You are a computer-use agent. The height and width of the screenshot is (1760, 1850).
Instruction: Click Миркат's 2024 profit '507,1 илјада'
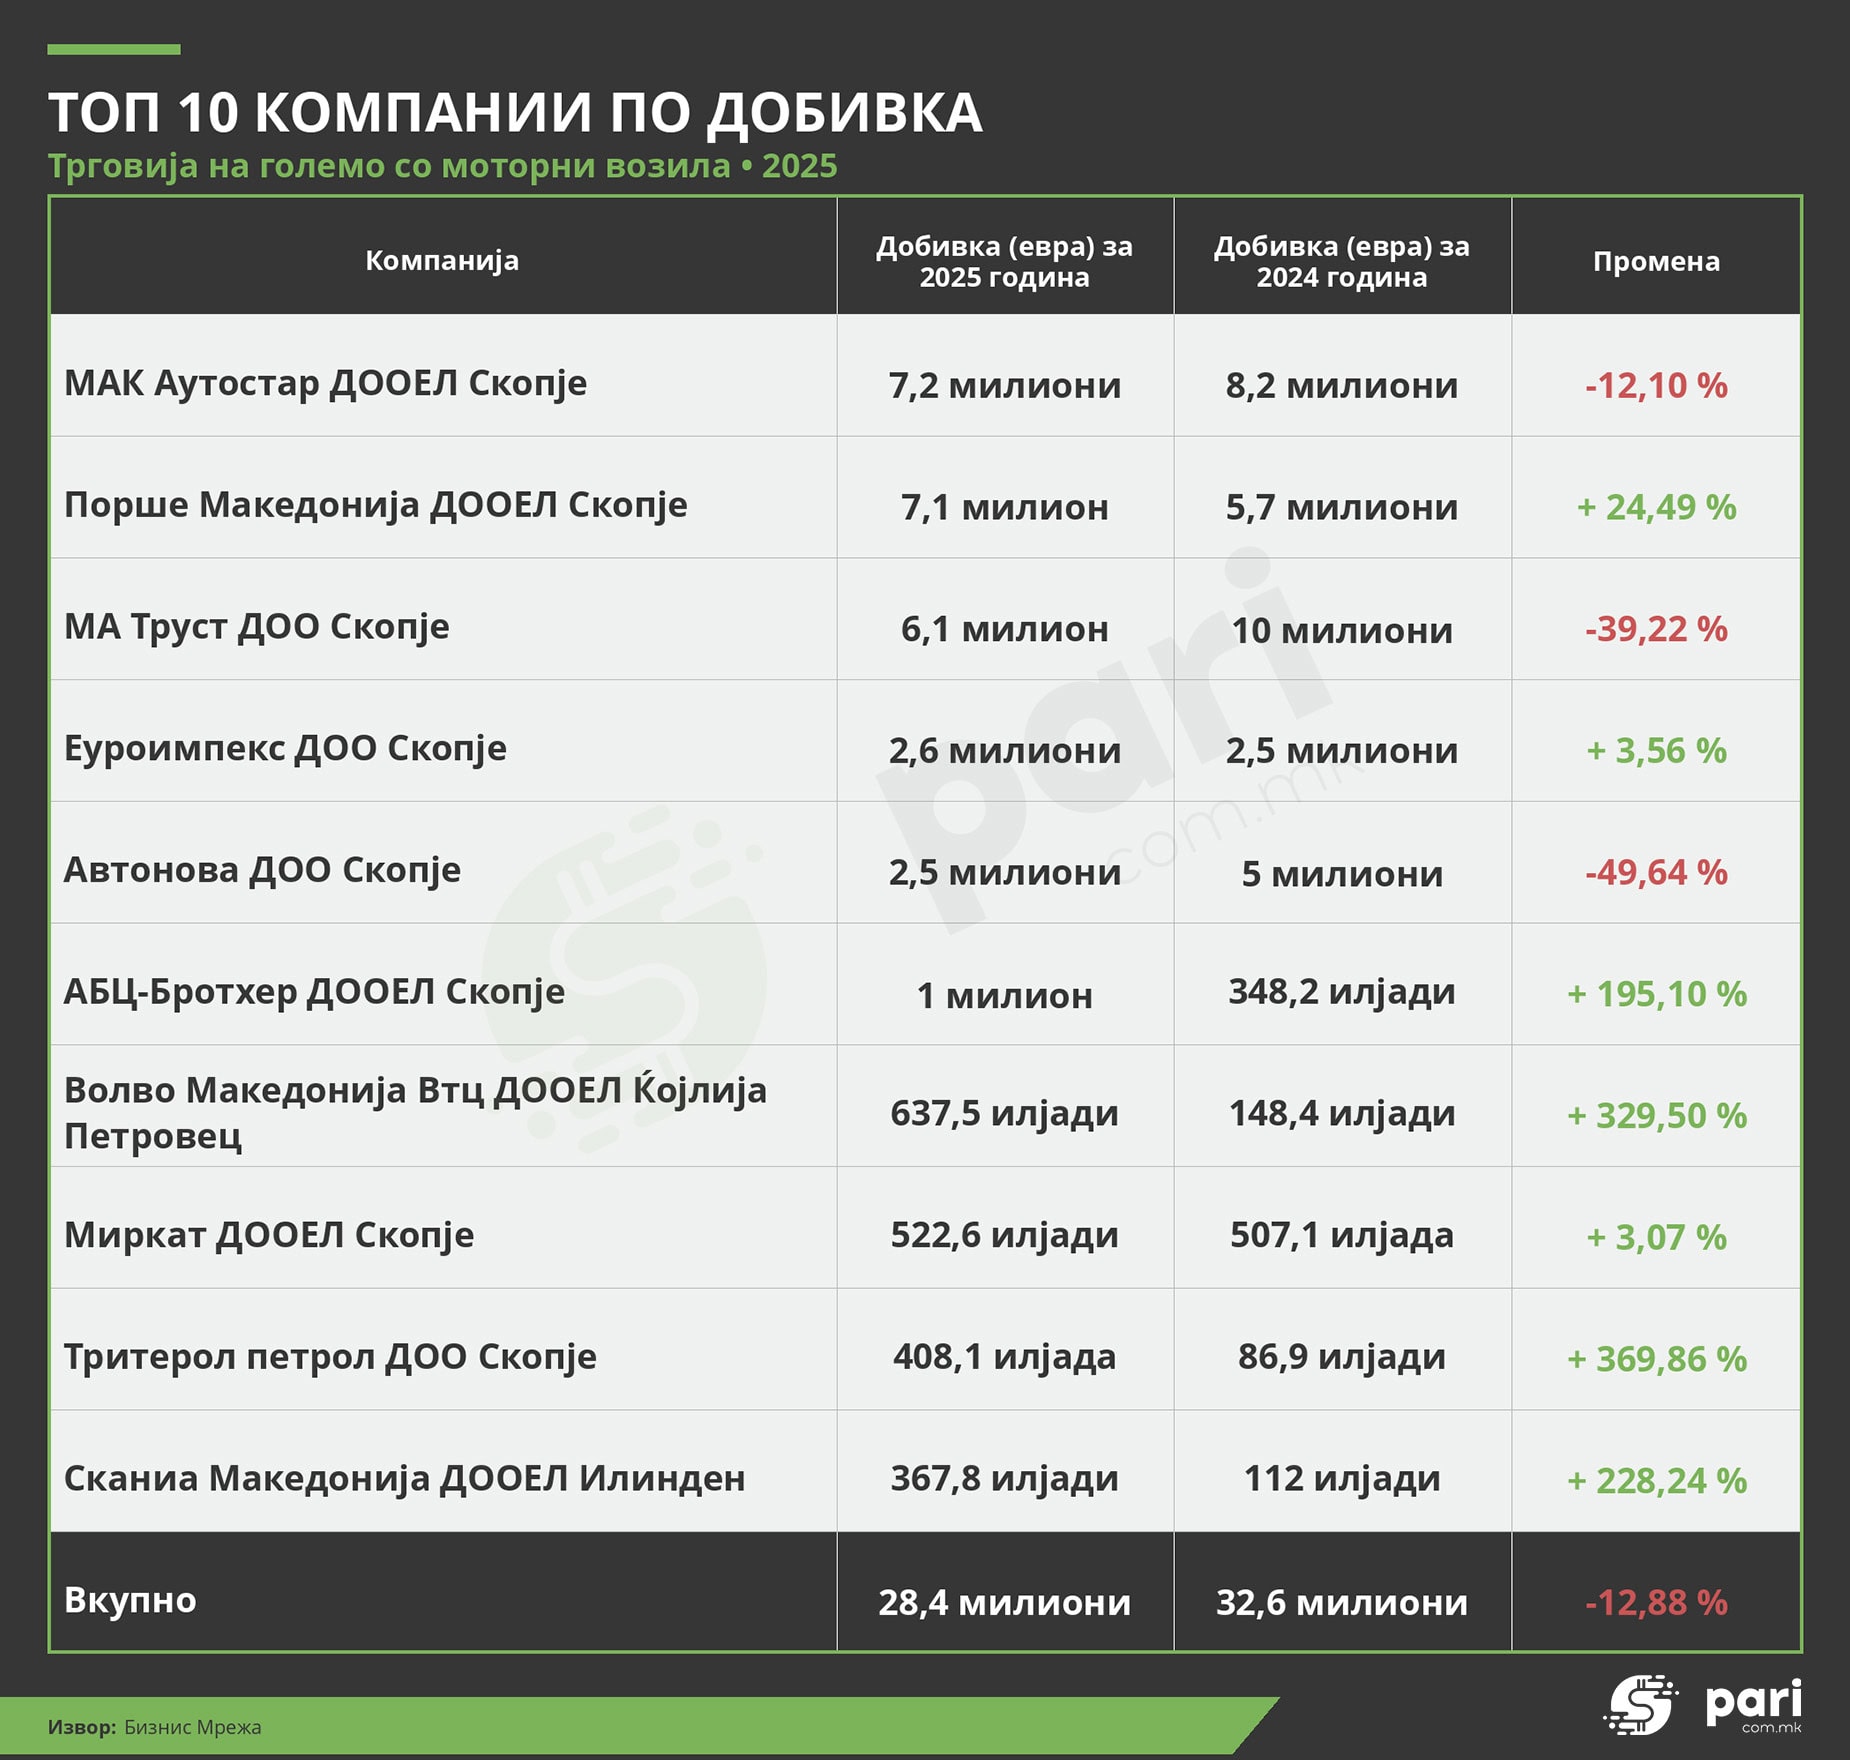[x=1342, y=1235]
